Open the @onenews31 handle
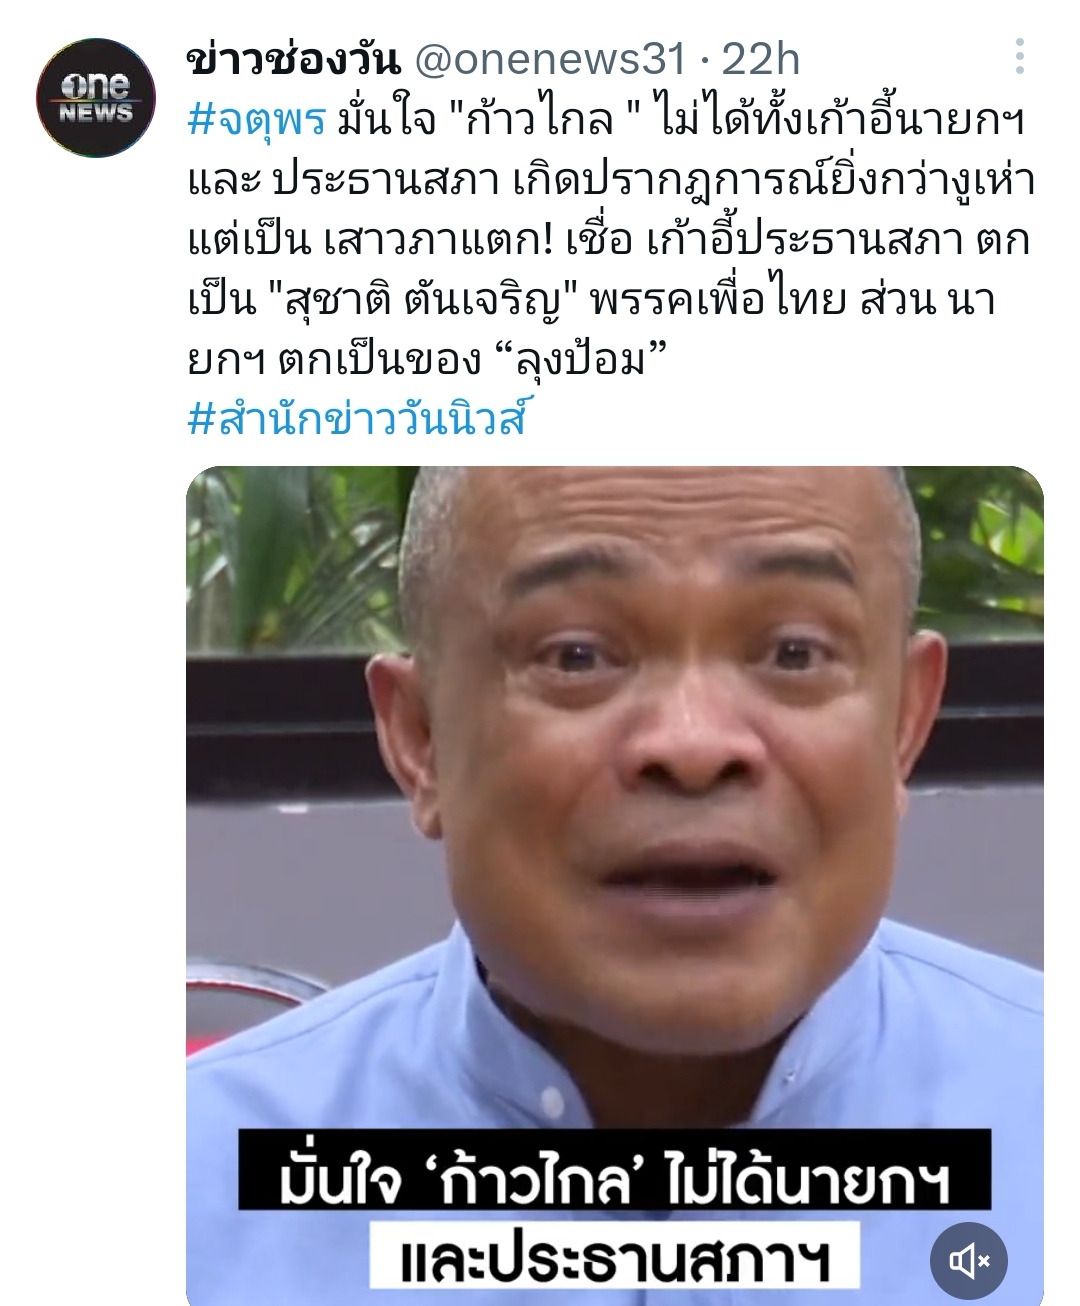The image size is (1080, 1306). (x=549, y=60)
